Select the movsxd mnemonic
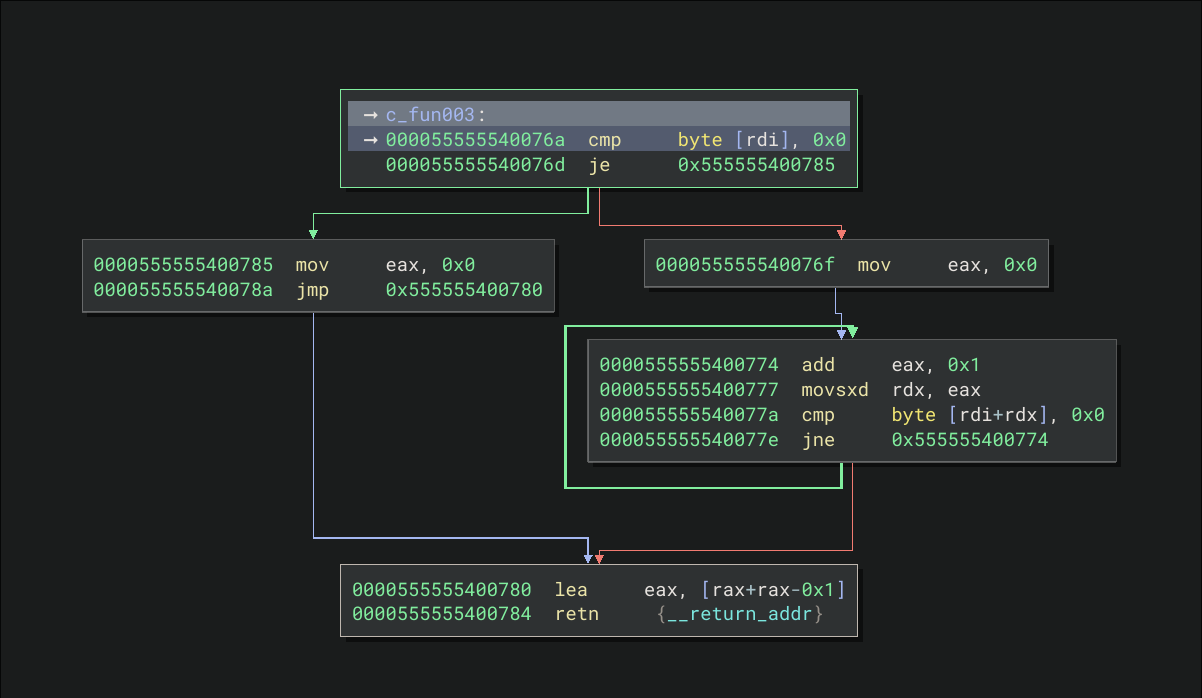This screenshot has height=698, width=1202. pyautogui.click(x=835, y=390)
